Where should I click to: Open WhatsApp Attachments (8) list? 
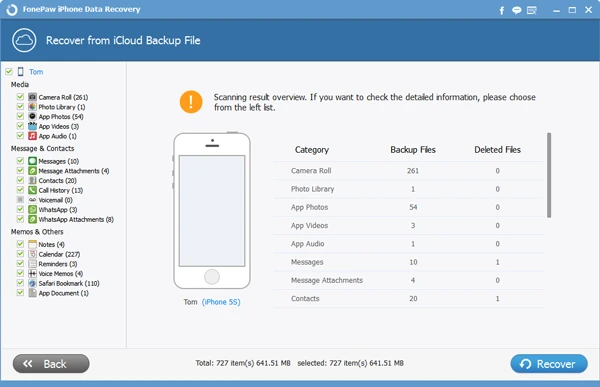[x=76, y=219]
